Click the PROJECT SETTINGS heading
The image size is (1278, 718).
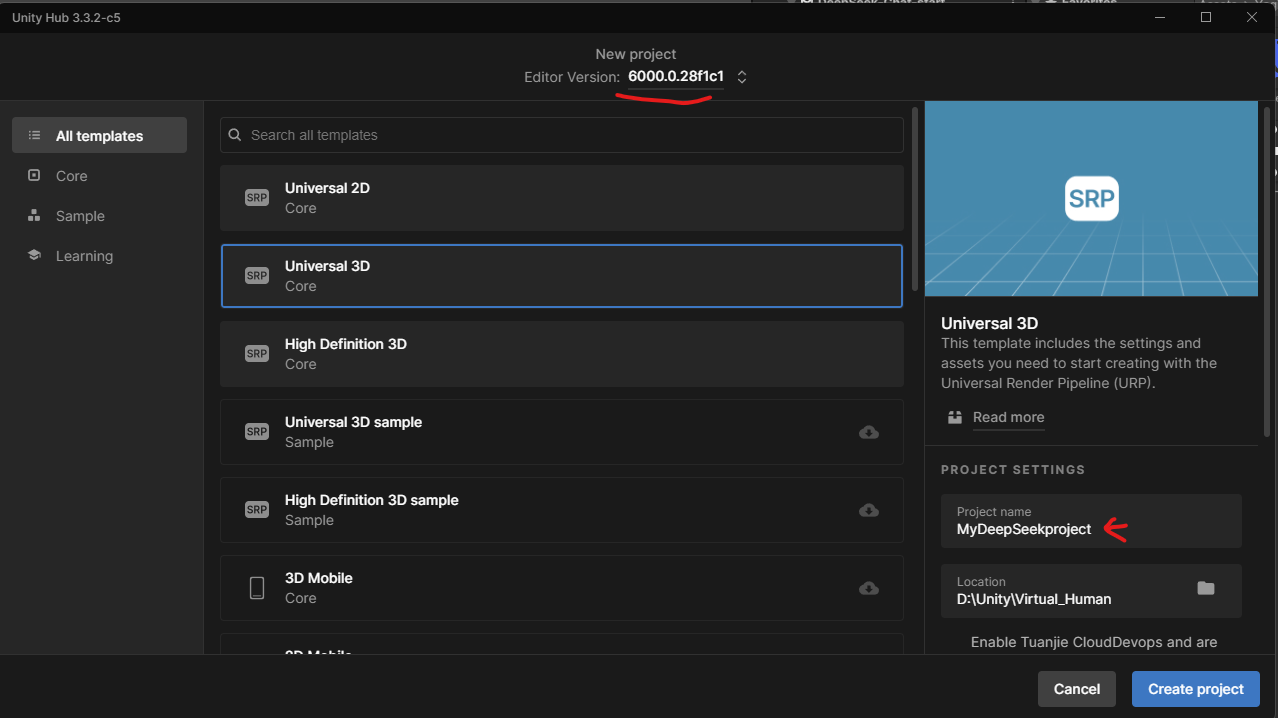[x=1013, y=469]
